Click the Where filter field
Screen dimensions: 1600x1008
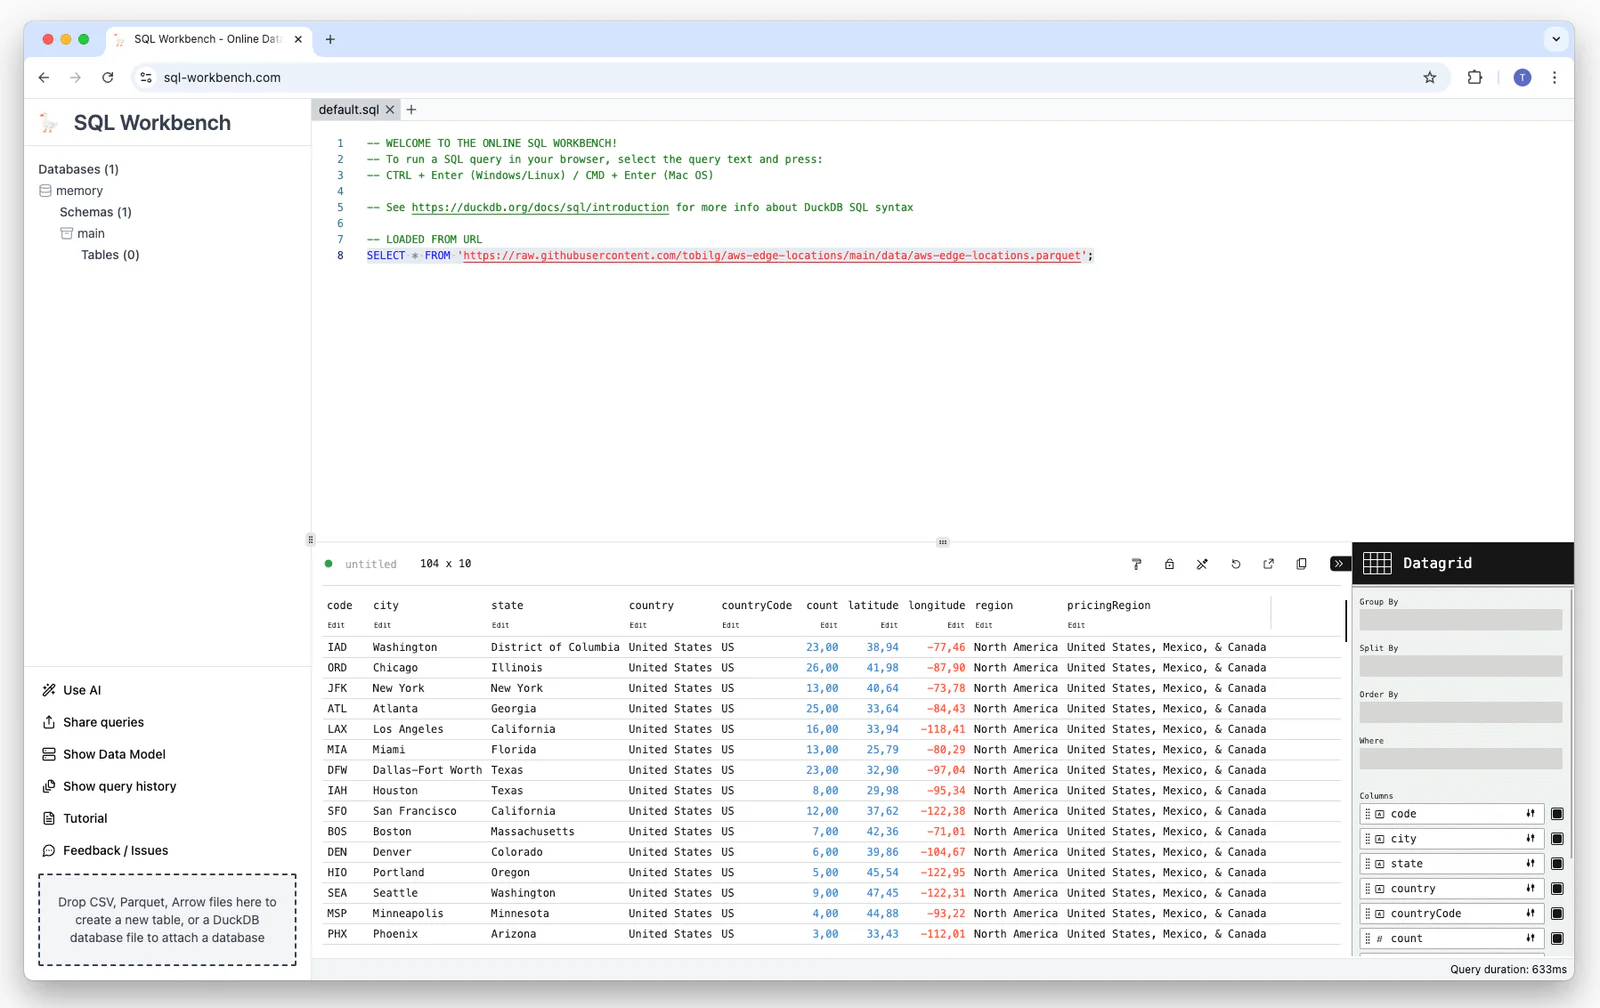tap(1460, 759)
